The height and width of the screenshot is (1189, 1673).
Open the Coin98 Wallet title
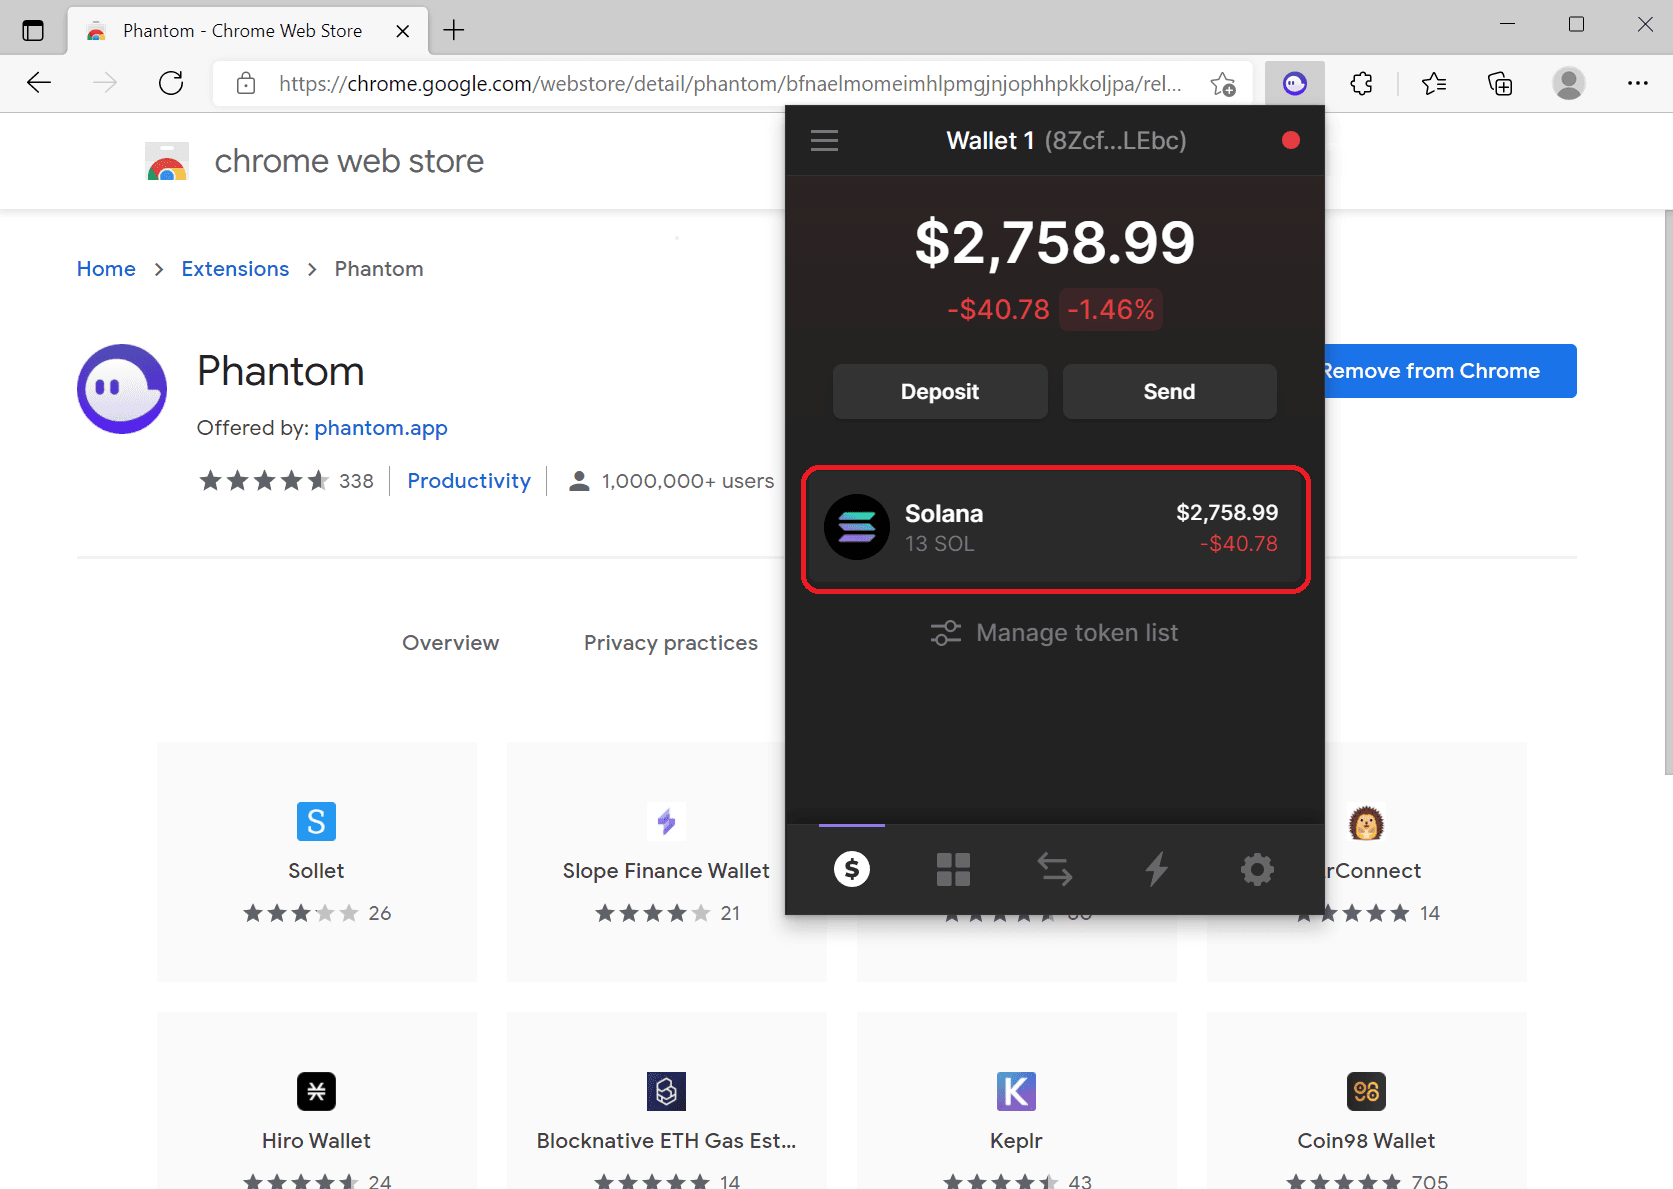click(1366, 1141)
